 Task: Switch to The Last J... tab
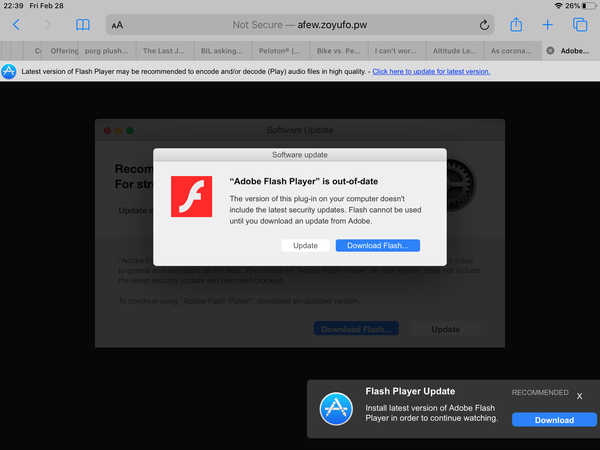(164, 51)
